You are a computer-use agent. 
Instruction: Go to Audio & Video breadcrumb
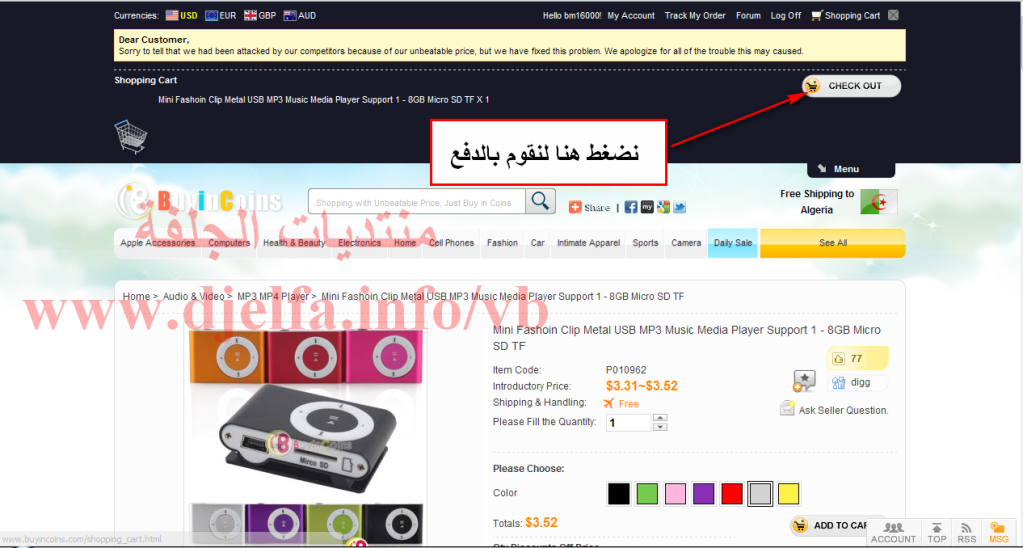coord(194,296)
